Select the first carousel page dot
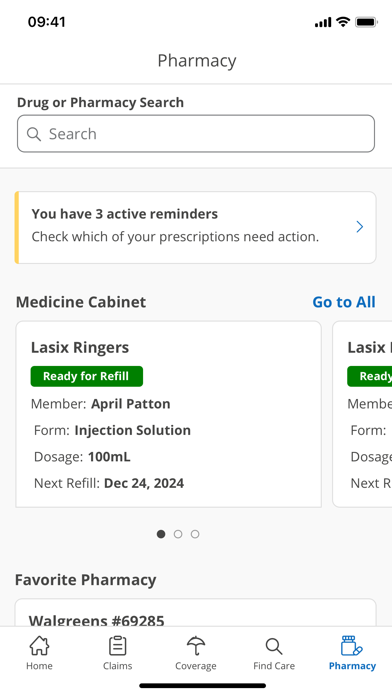392x696 pixels. coord(161,534)
